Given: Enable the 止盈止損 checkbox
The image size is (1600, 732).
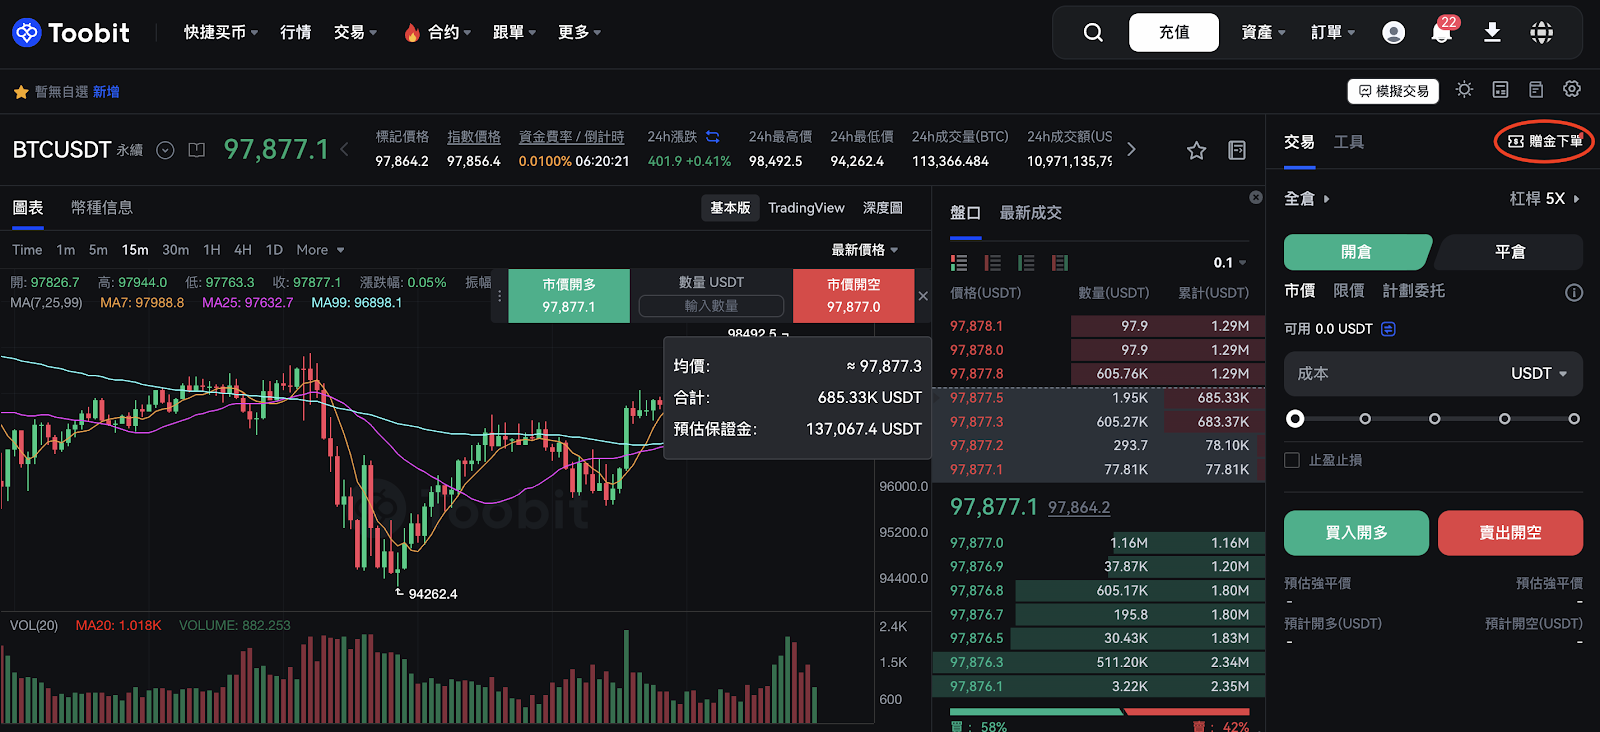Looking at the screenshot, I should (x=1292, y=460).
